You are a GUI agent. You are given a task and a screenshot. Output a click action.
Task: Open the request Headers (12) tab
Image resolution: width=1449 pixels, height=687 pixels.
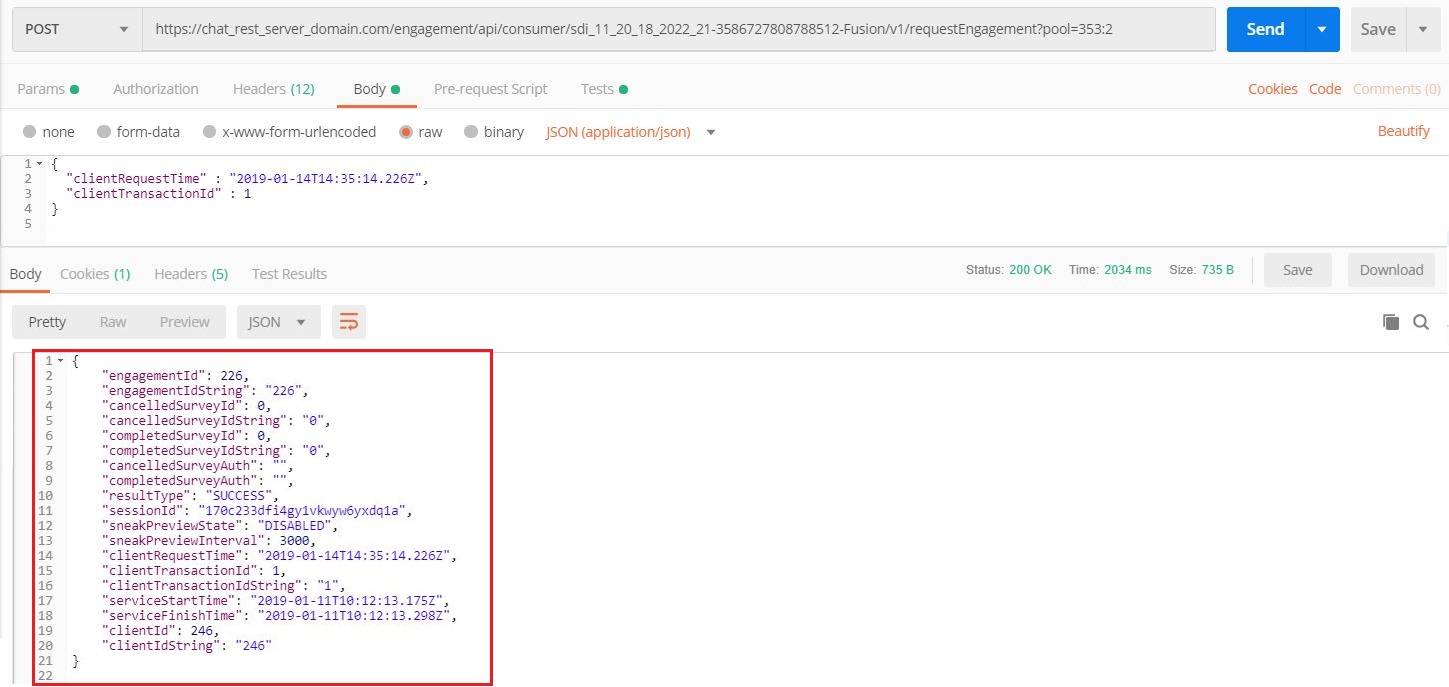[274, 89]
